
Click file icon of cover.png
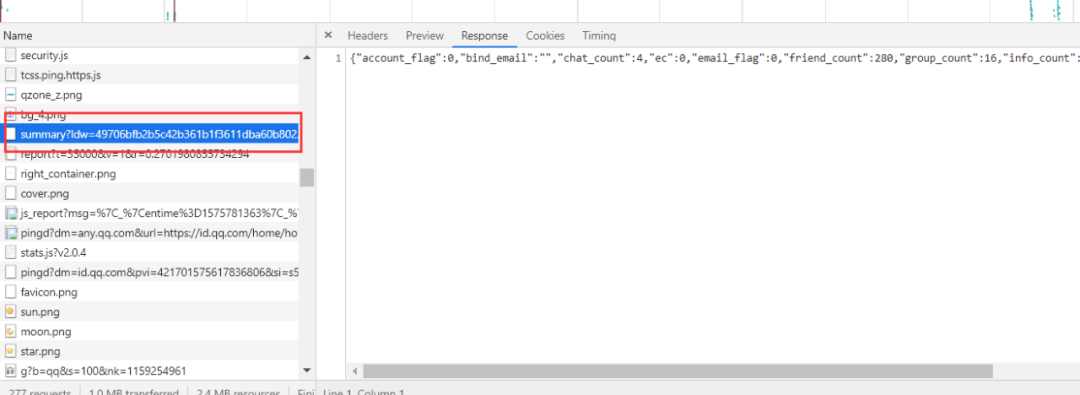[10, 194]
